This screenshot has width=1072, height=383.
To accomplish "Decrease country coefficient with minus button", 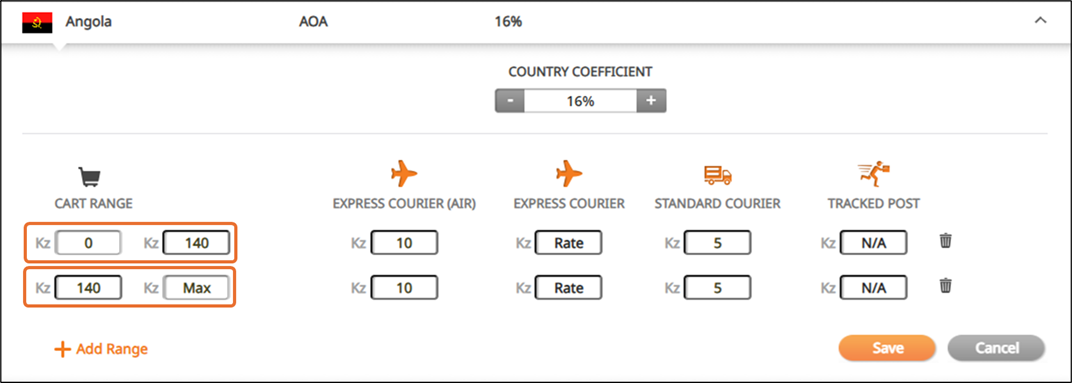I will 510,101.
